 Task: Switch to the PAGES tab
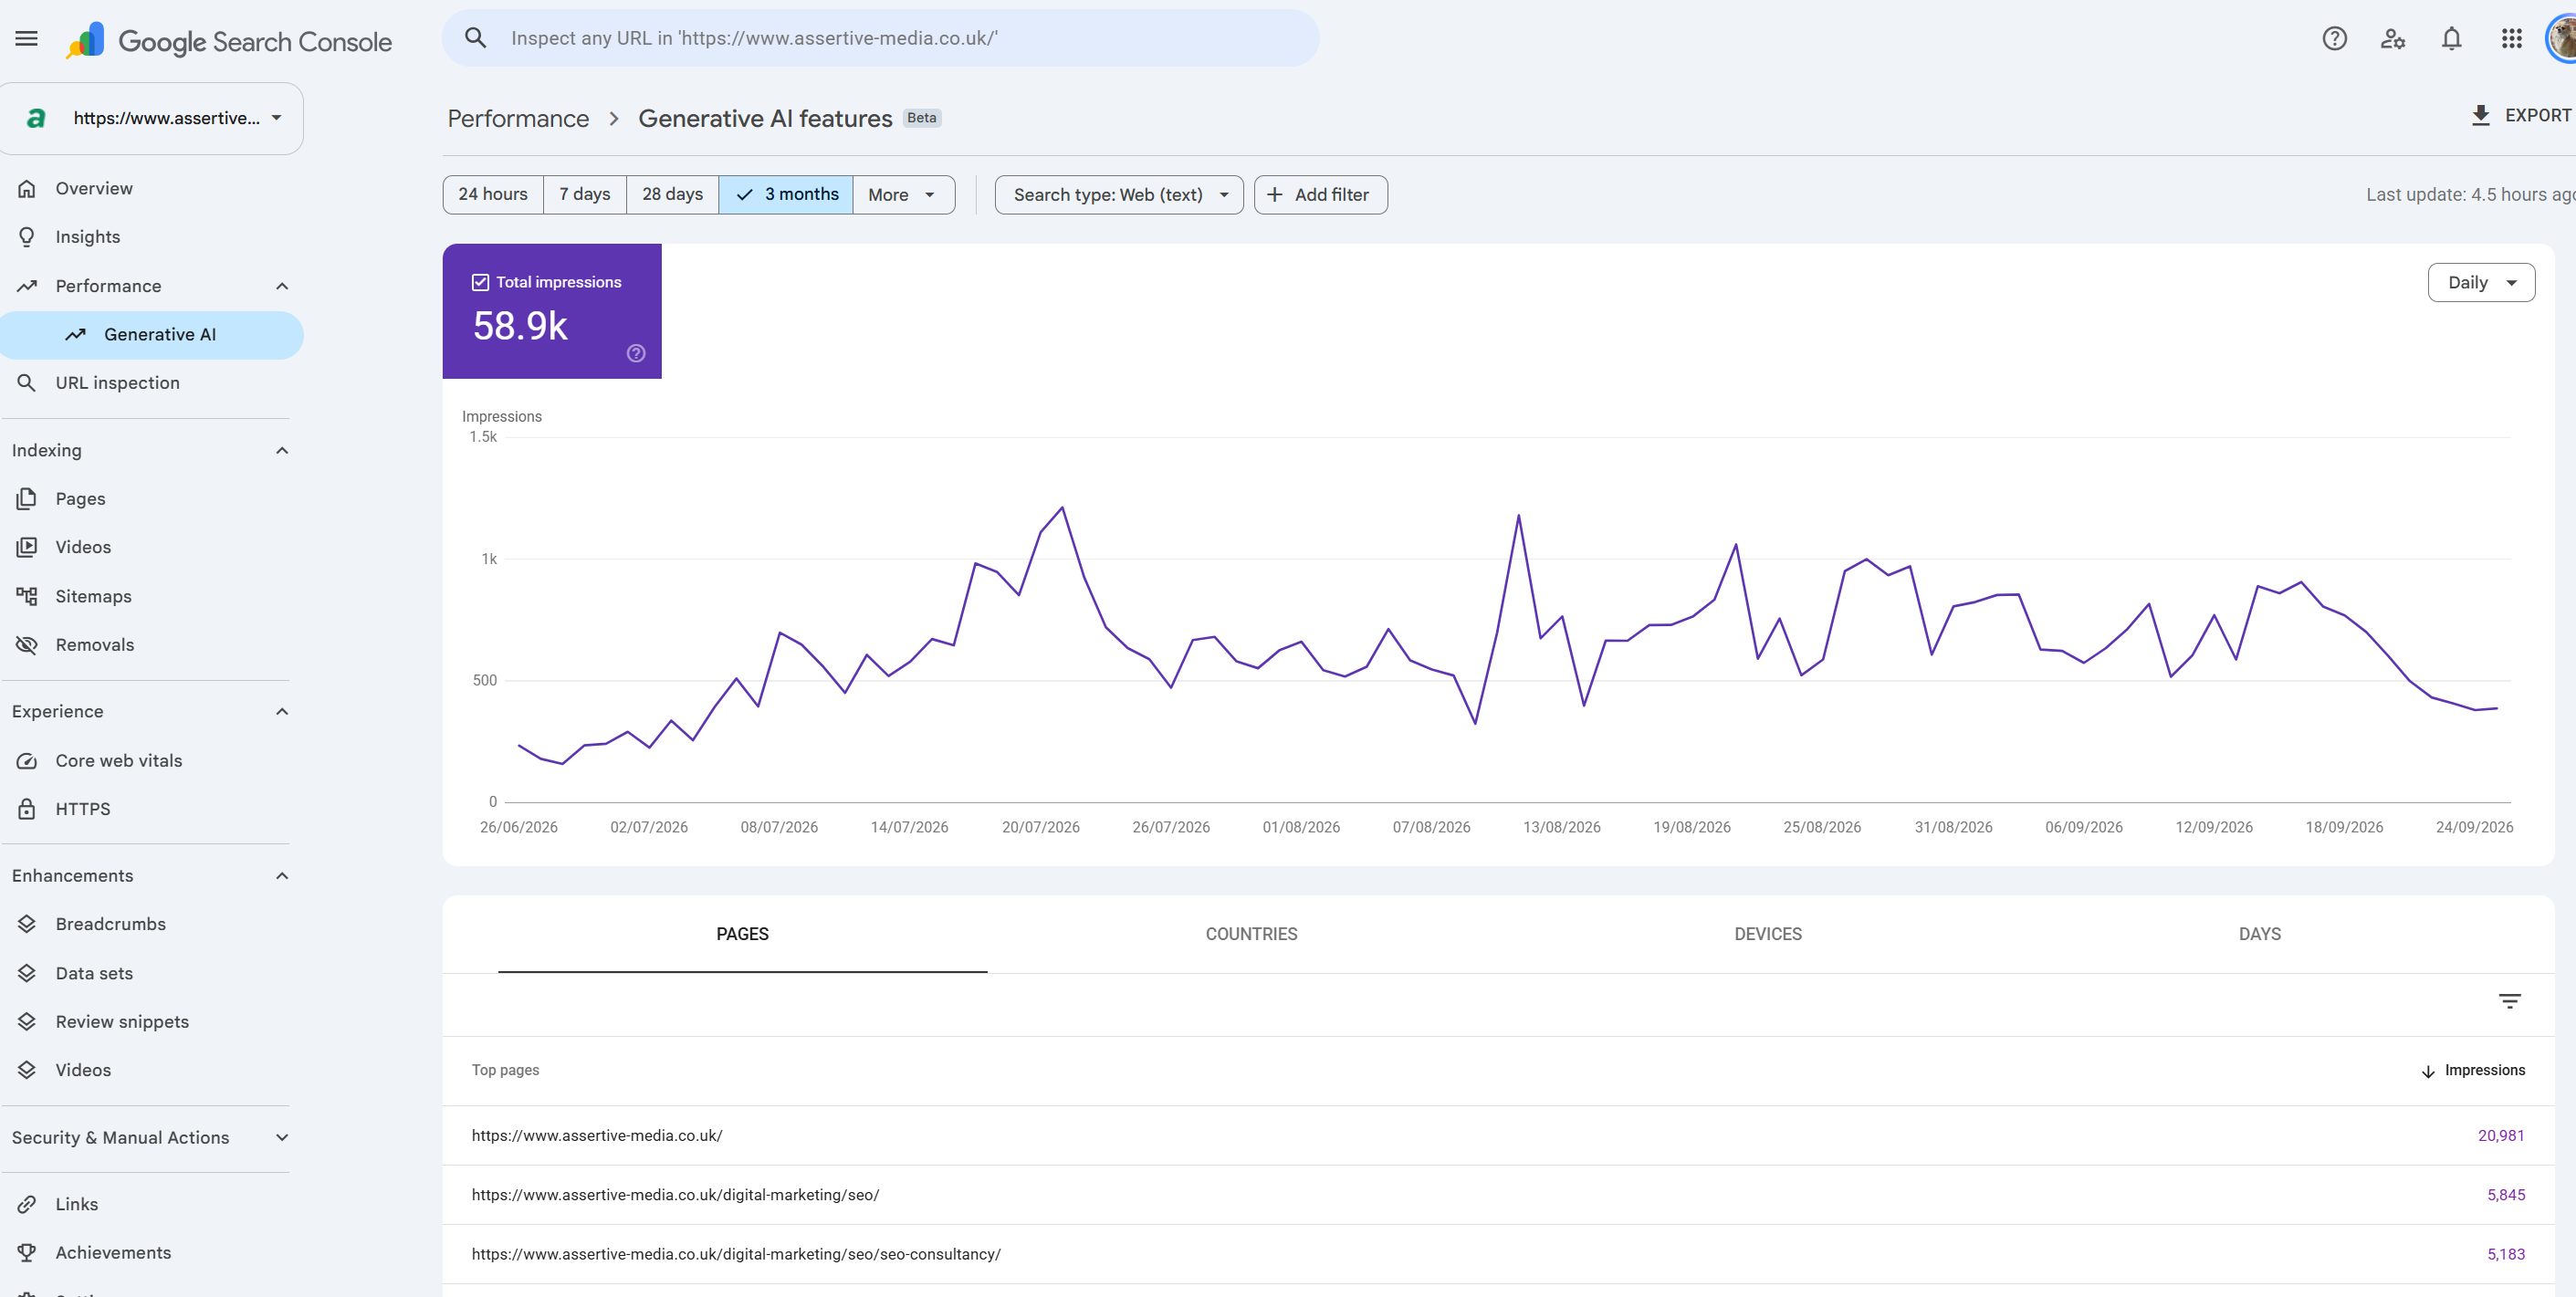pyautogui.click(x=742, y=934)
